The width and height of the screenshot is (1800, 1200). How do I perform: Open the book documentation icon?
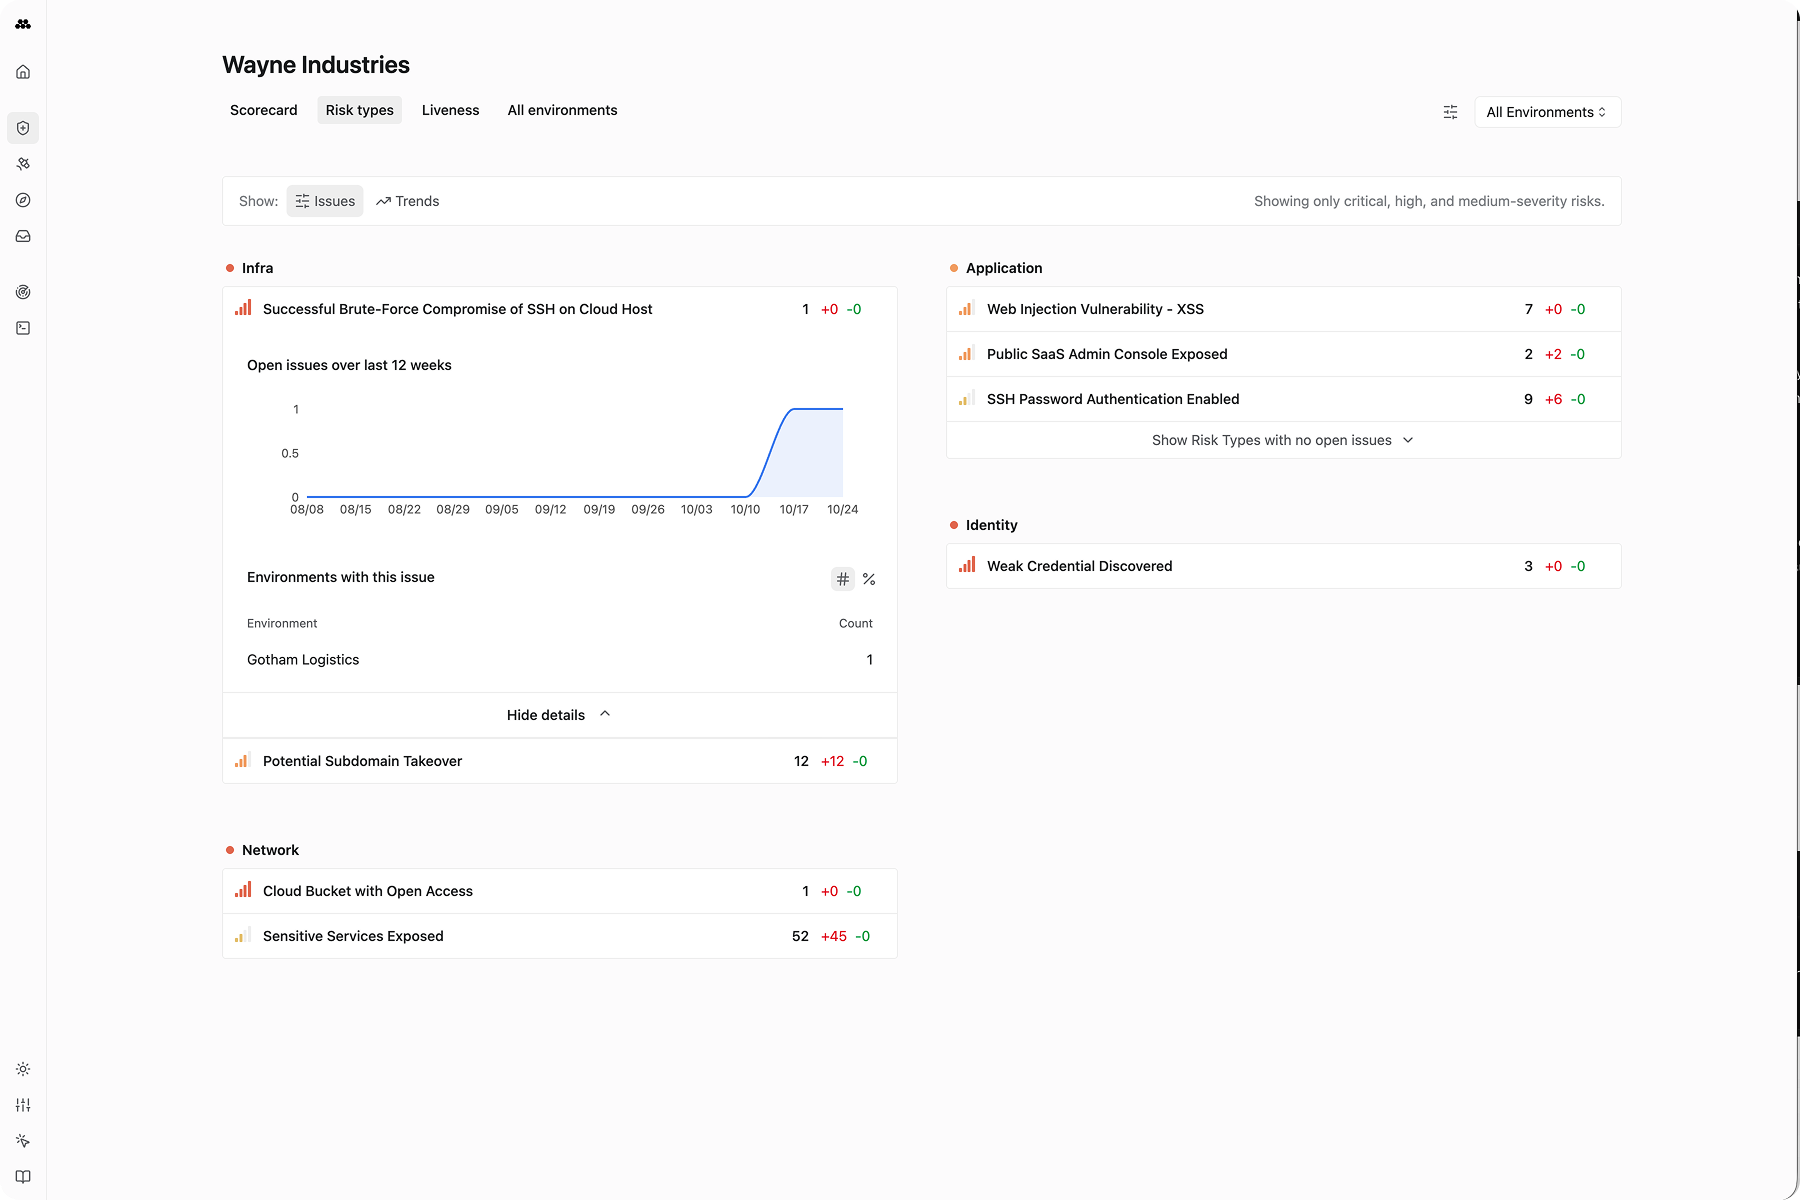[x=23, y=1177]
